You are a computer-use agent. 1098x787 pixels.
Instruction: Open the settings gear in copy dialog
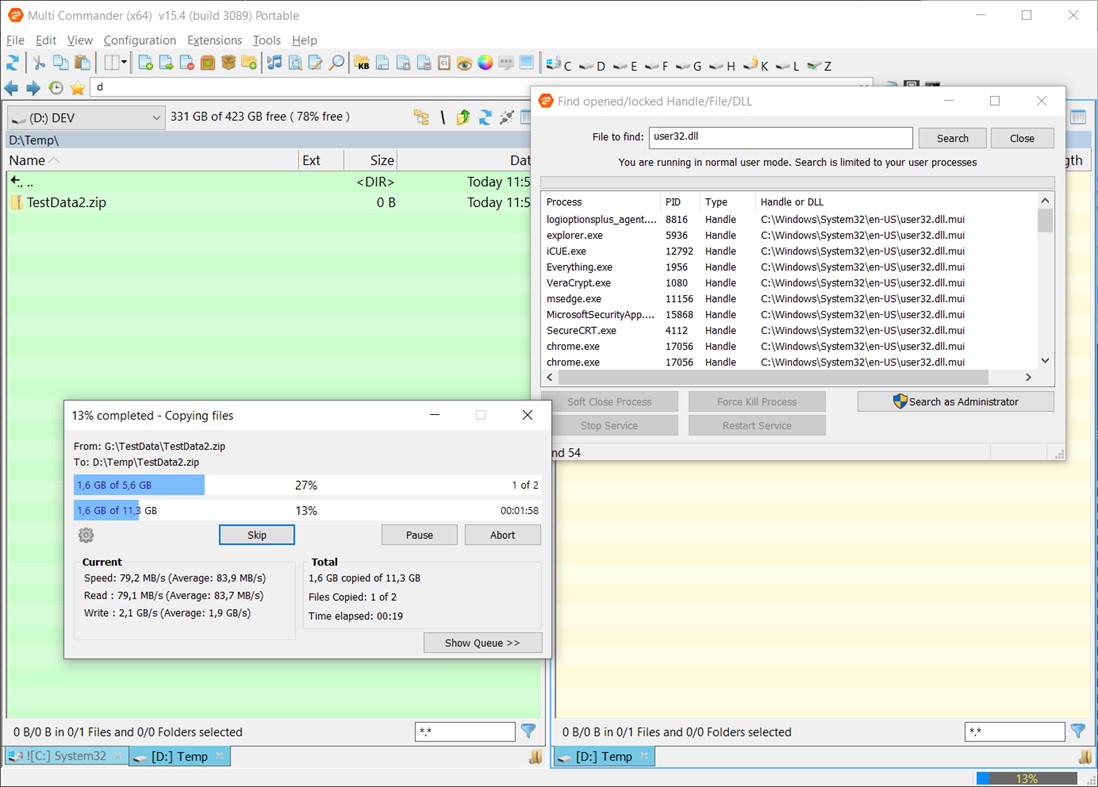pyautogui.click(x=85, y=535)
